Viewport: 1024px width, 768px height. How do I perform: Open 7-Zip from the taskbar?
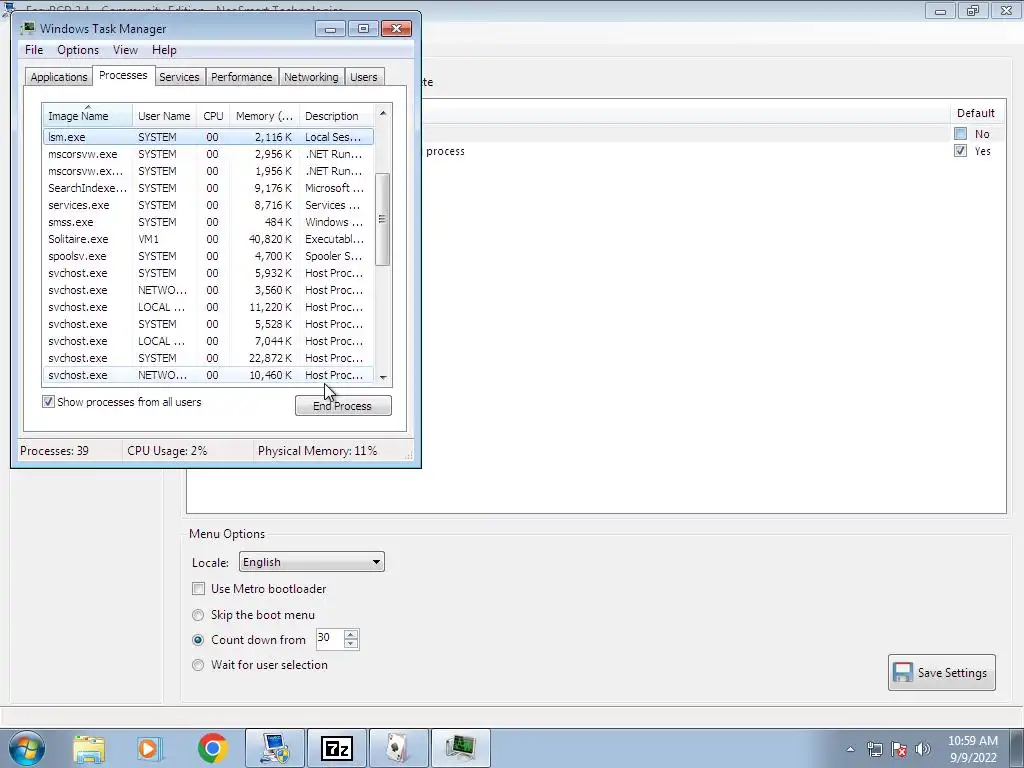[337, 748]
